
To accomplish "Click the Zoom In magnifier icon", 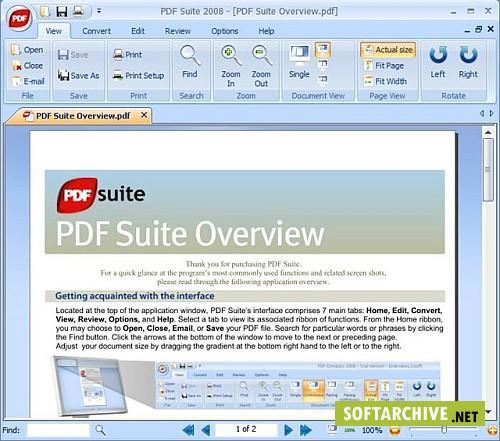I will [x=231, y=56].
